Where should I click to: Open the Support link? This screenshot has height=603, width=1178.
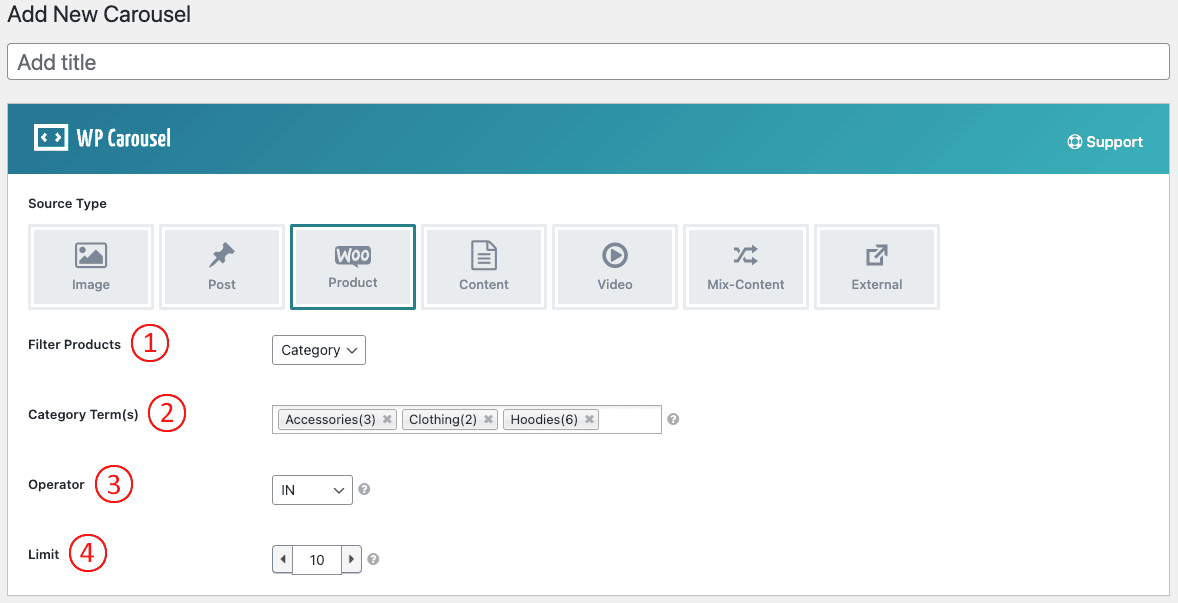[1105, 142]
